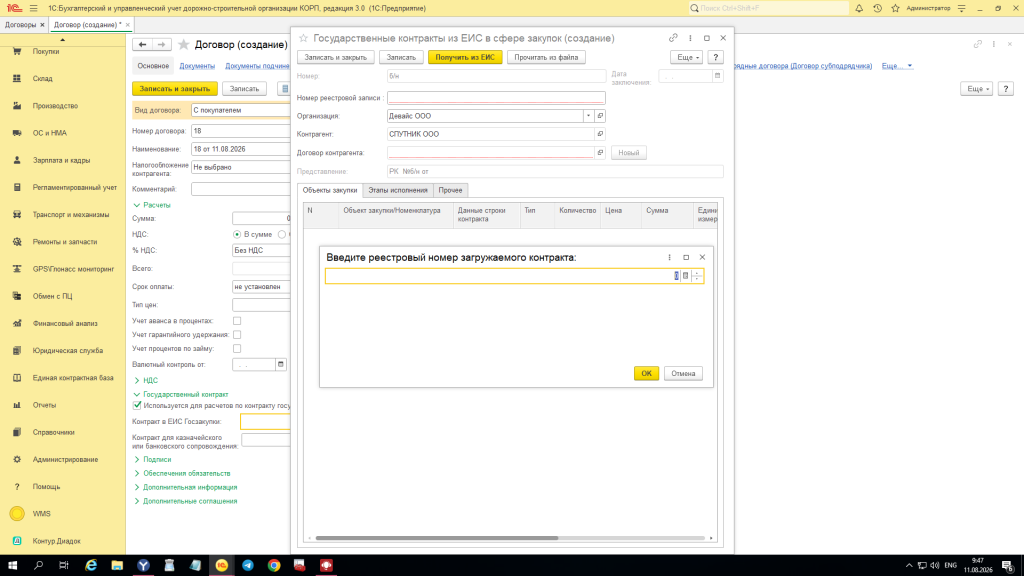The image size is (1024, 576).
Task: Open calendar for Дата заключения field
Action: tap(717, 76)
